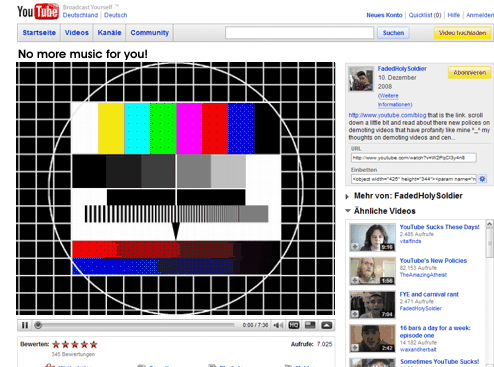Click the Anmelden sign-in link
This screenshot has height=367, width=494.
coord(480,15)
